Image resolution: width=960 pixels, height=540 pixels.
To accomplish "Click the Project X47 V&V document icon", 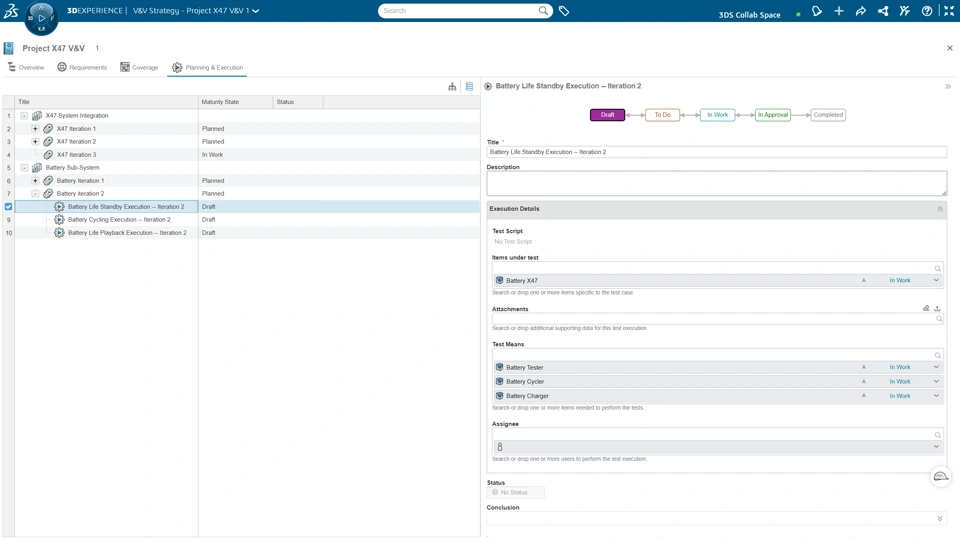I will (x=9, y=48).
